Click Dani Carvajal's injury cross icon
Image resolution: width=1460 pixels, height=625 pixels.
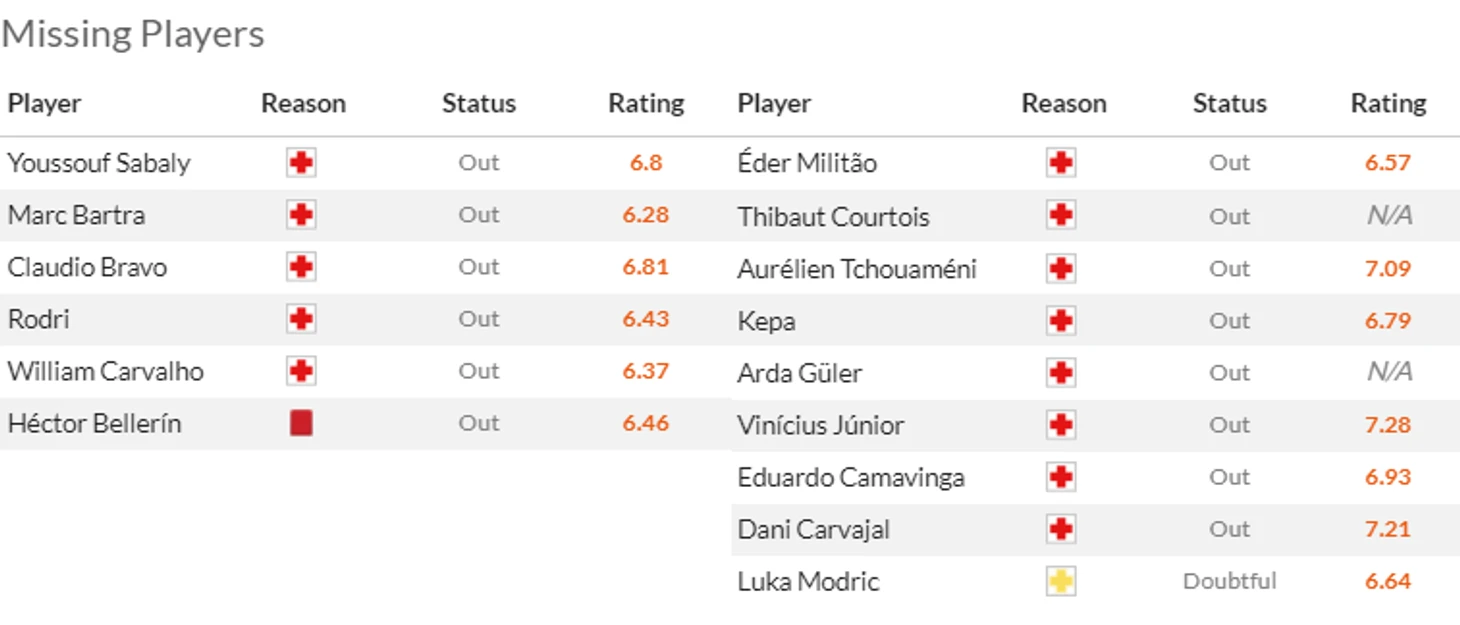1061,529
